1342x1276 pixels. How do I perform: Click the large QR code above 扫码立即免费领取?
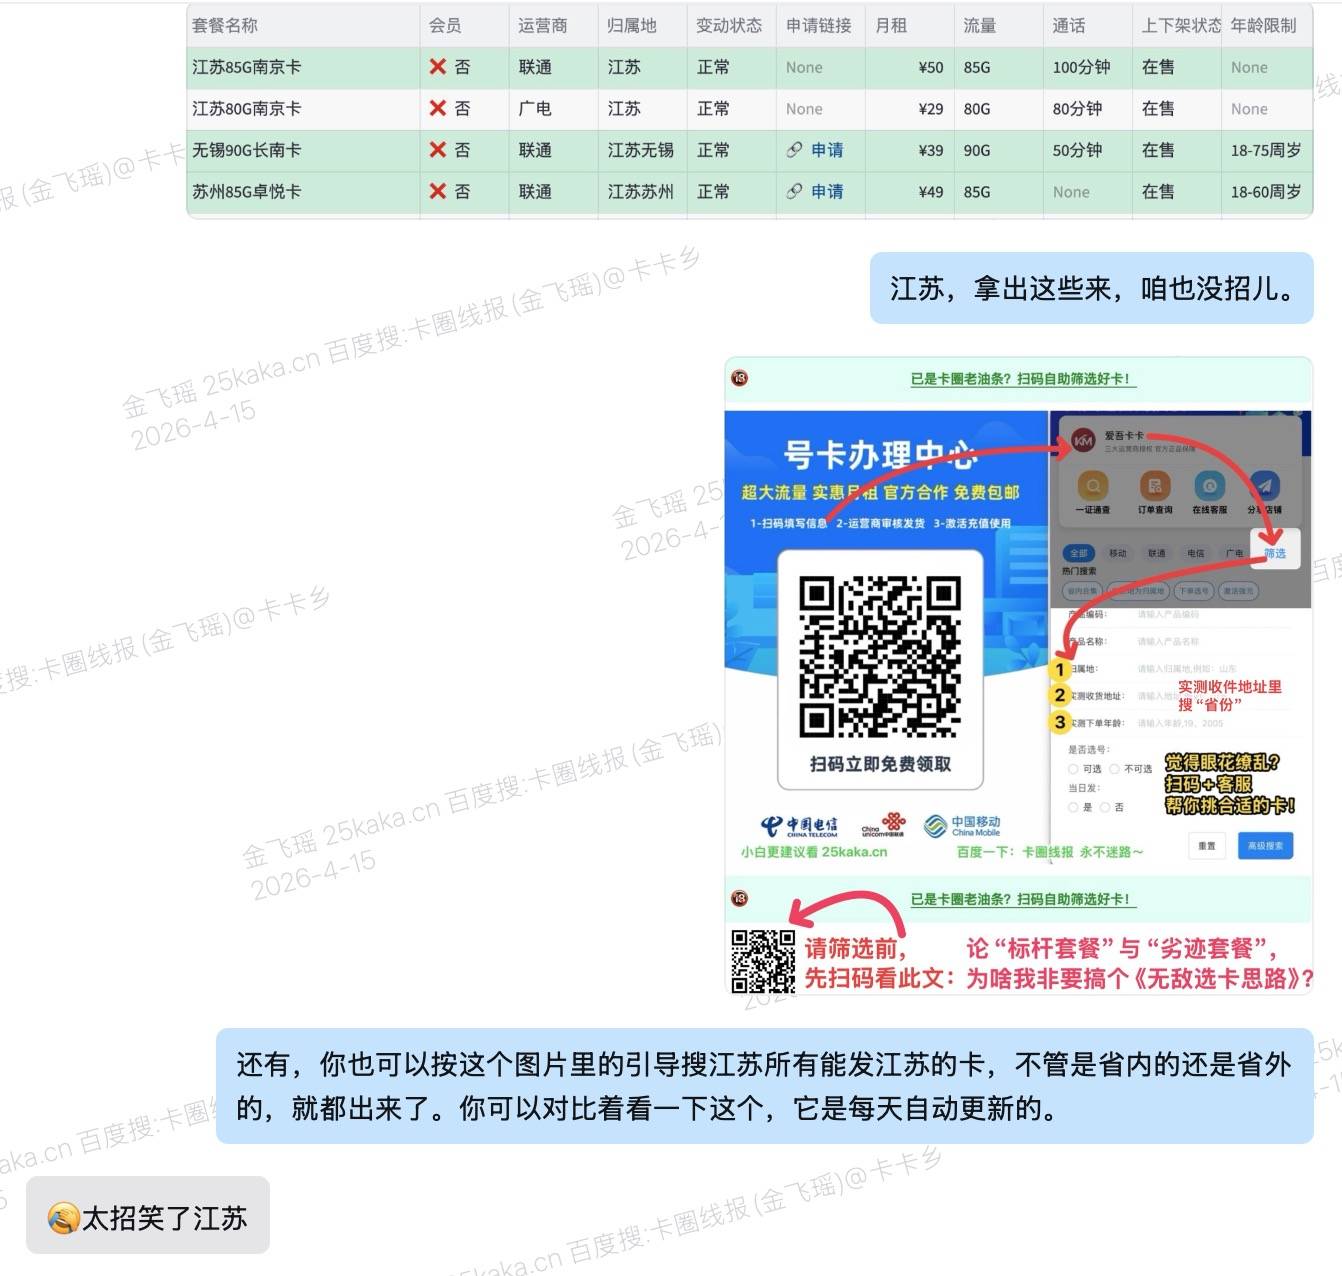pos(880,656)
